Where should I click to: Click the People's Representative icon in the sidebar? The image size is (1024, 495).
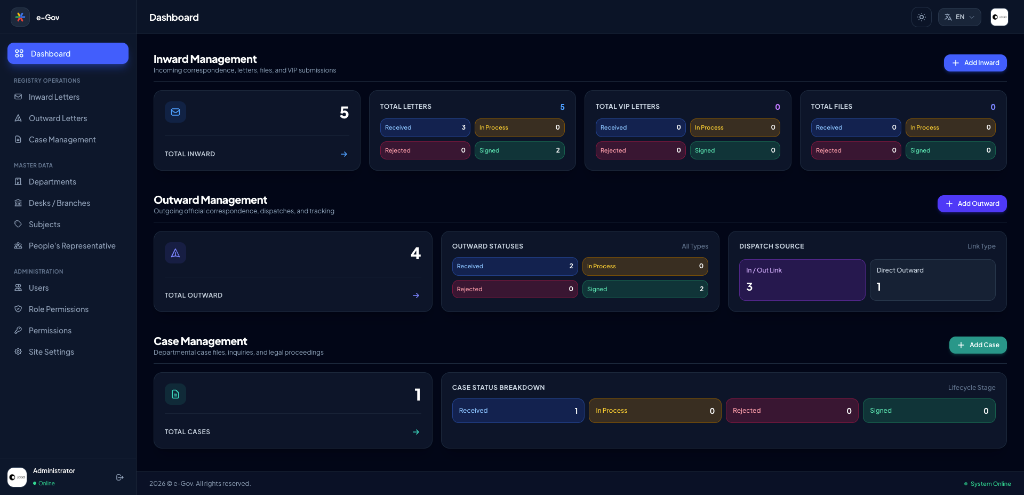(18, 246)
